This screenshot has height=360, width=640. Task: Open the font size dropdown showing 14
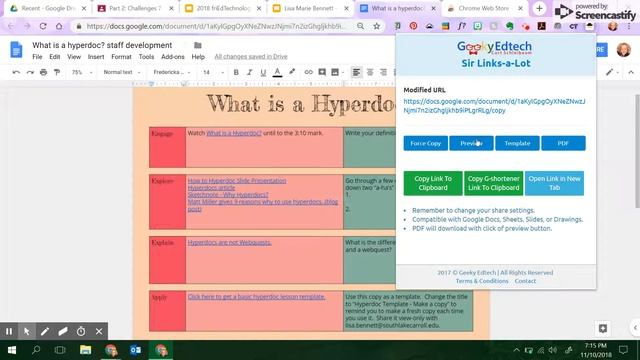coord(213,72)
